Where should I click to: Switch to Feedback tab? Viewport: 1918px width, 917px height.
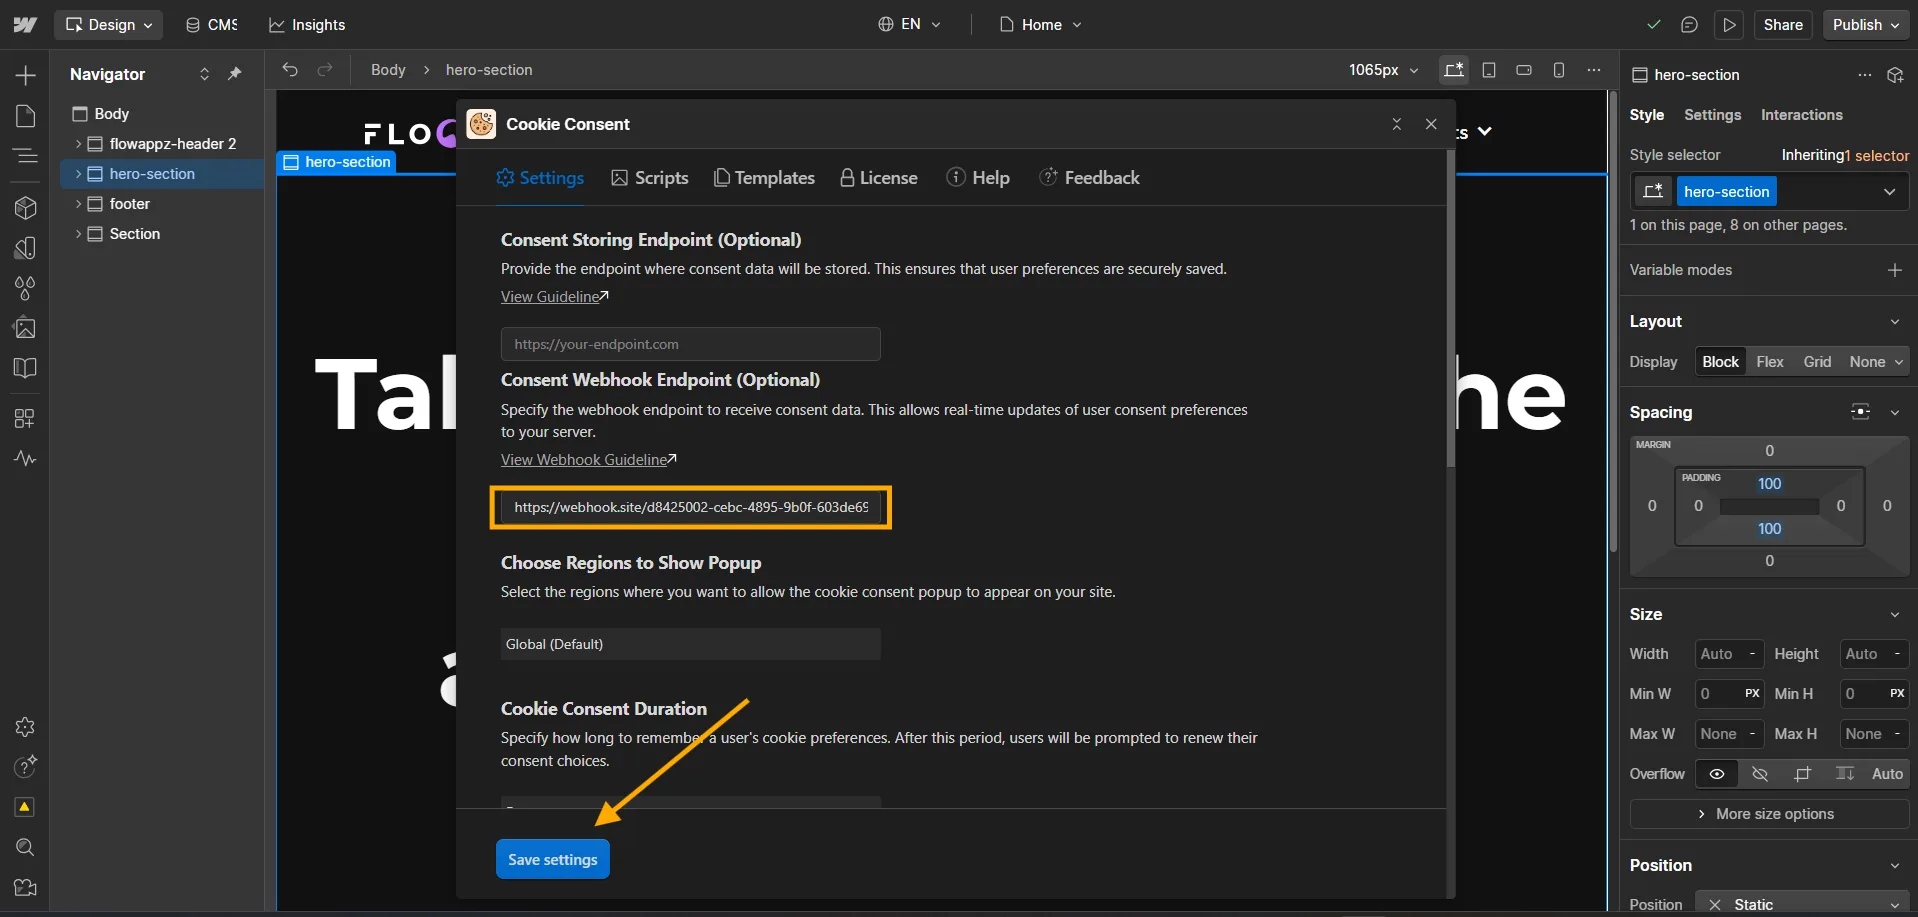(x=1090, y=178)
